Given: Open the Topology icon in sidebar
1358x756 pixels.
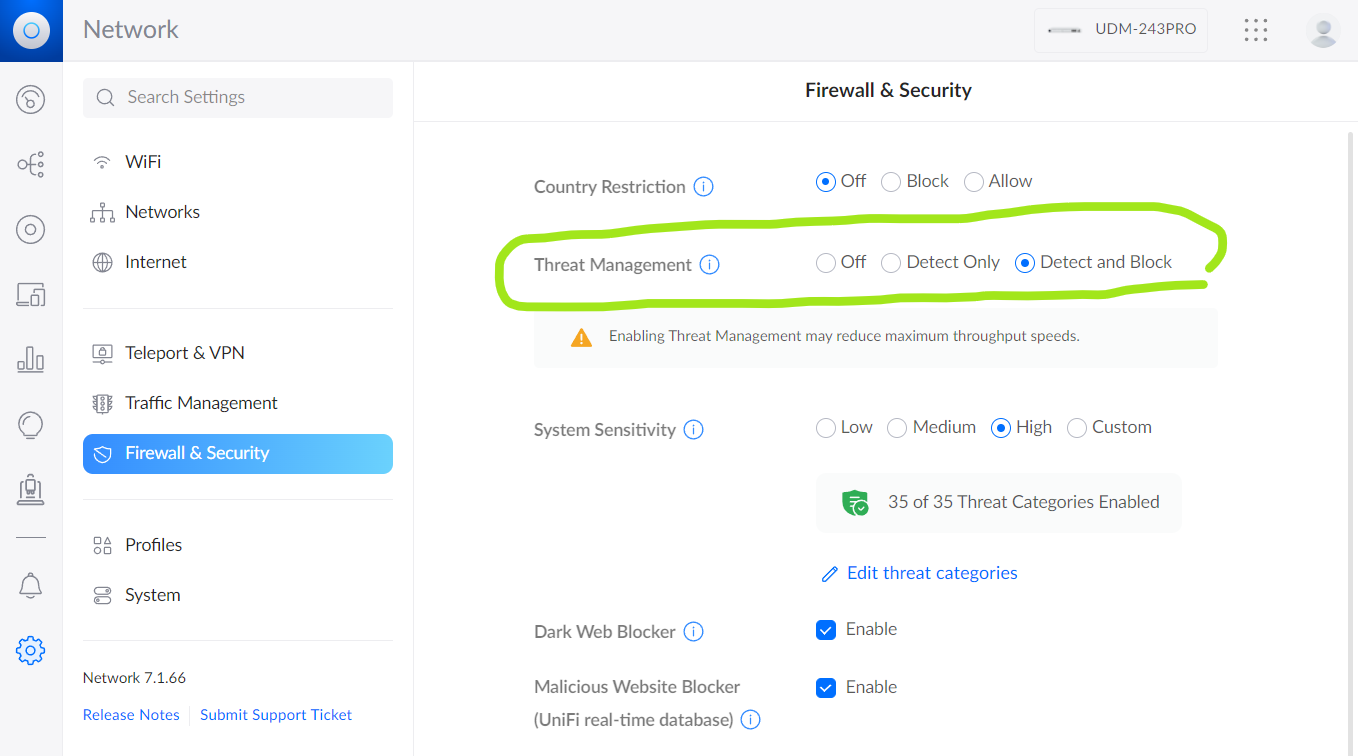Looking at the screenshot, I should coord(31,164).
